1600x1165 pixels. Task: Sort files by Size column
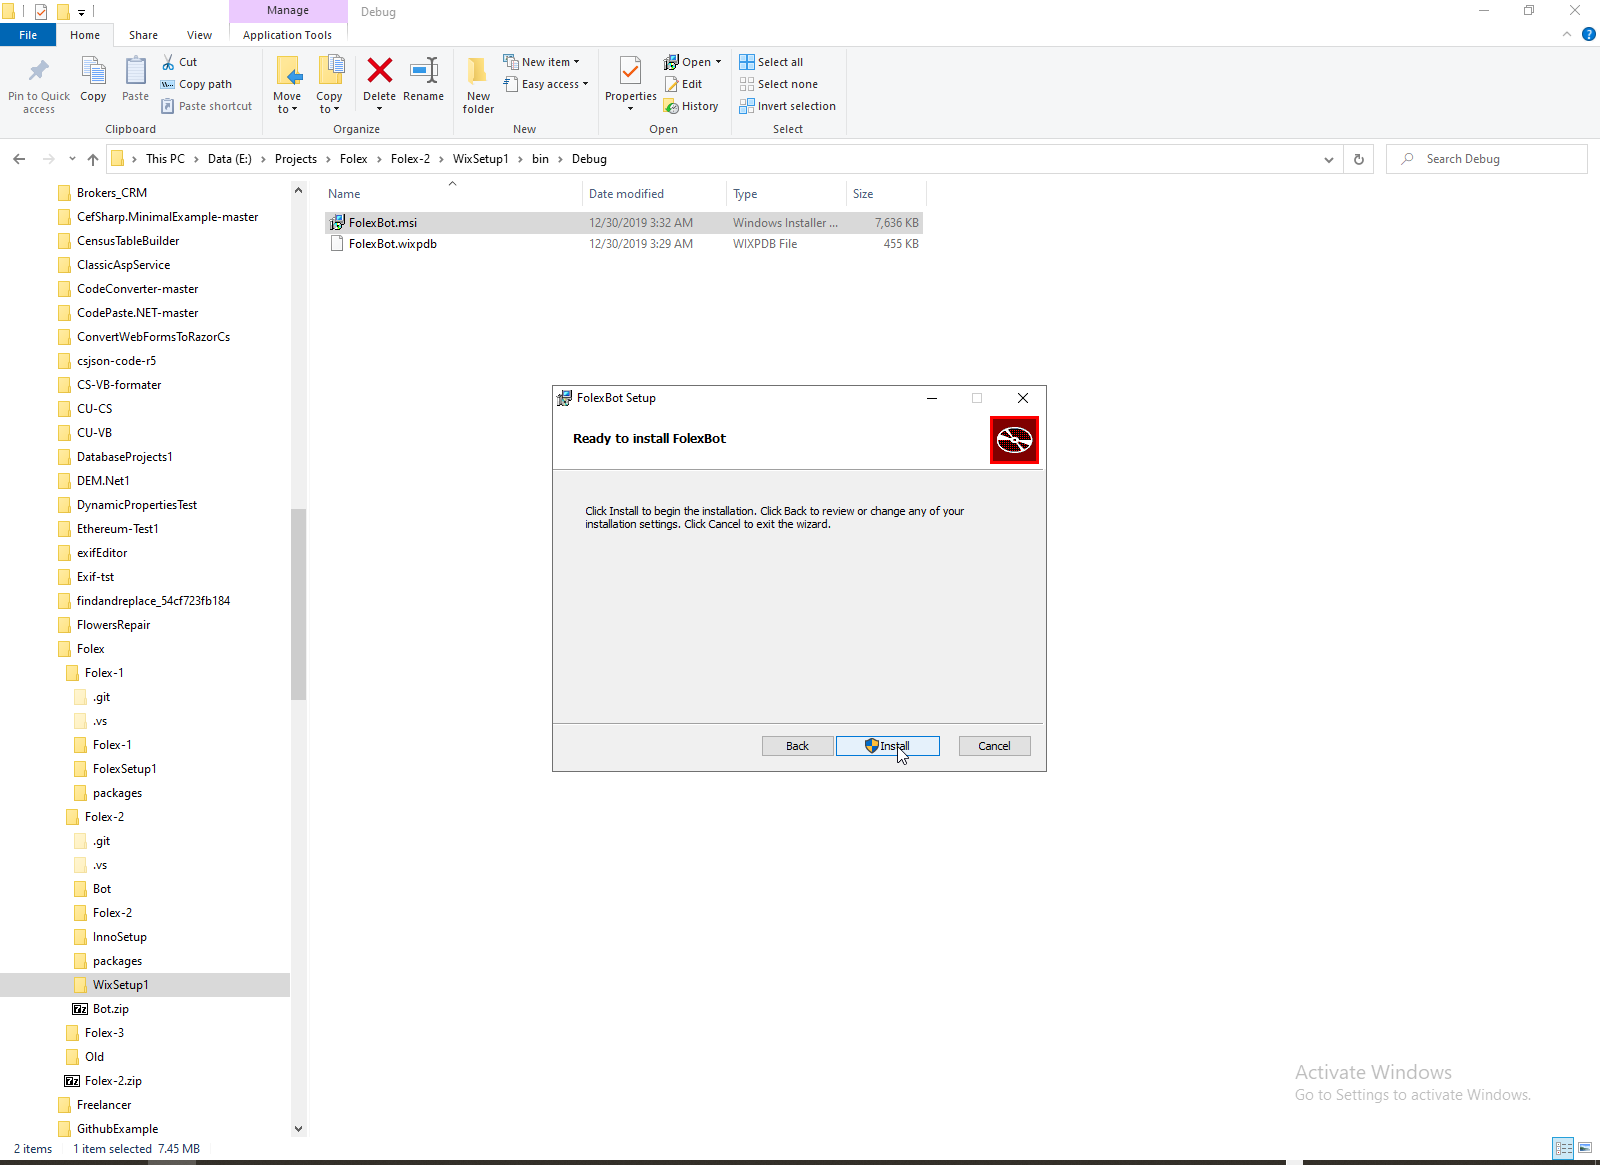(x=886, y=194)
